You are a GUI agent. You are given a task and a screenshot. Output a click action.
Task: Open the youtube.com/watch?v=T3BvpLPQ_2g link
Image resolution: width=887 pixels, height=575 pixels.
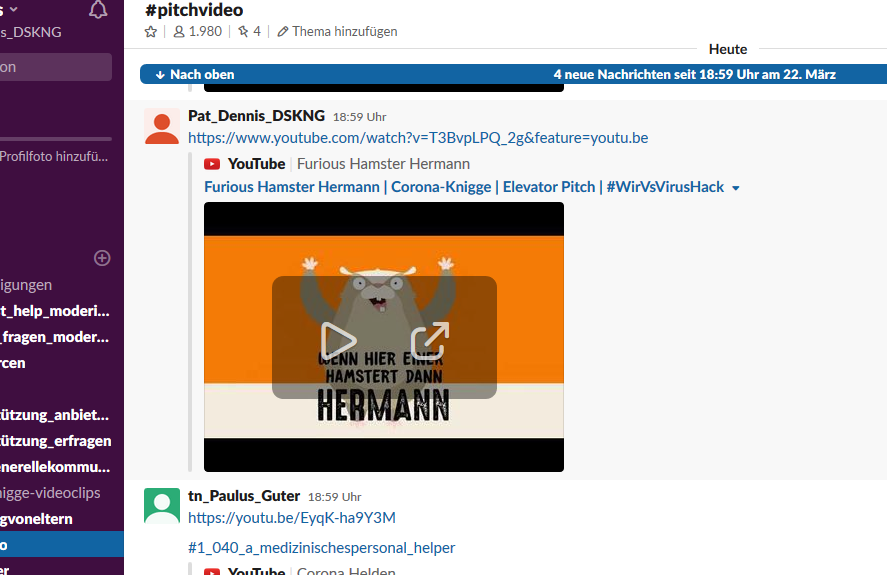coord(418,138)
